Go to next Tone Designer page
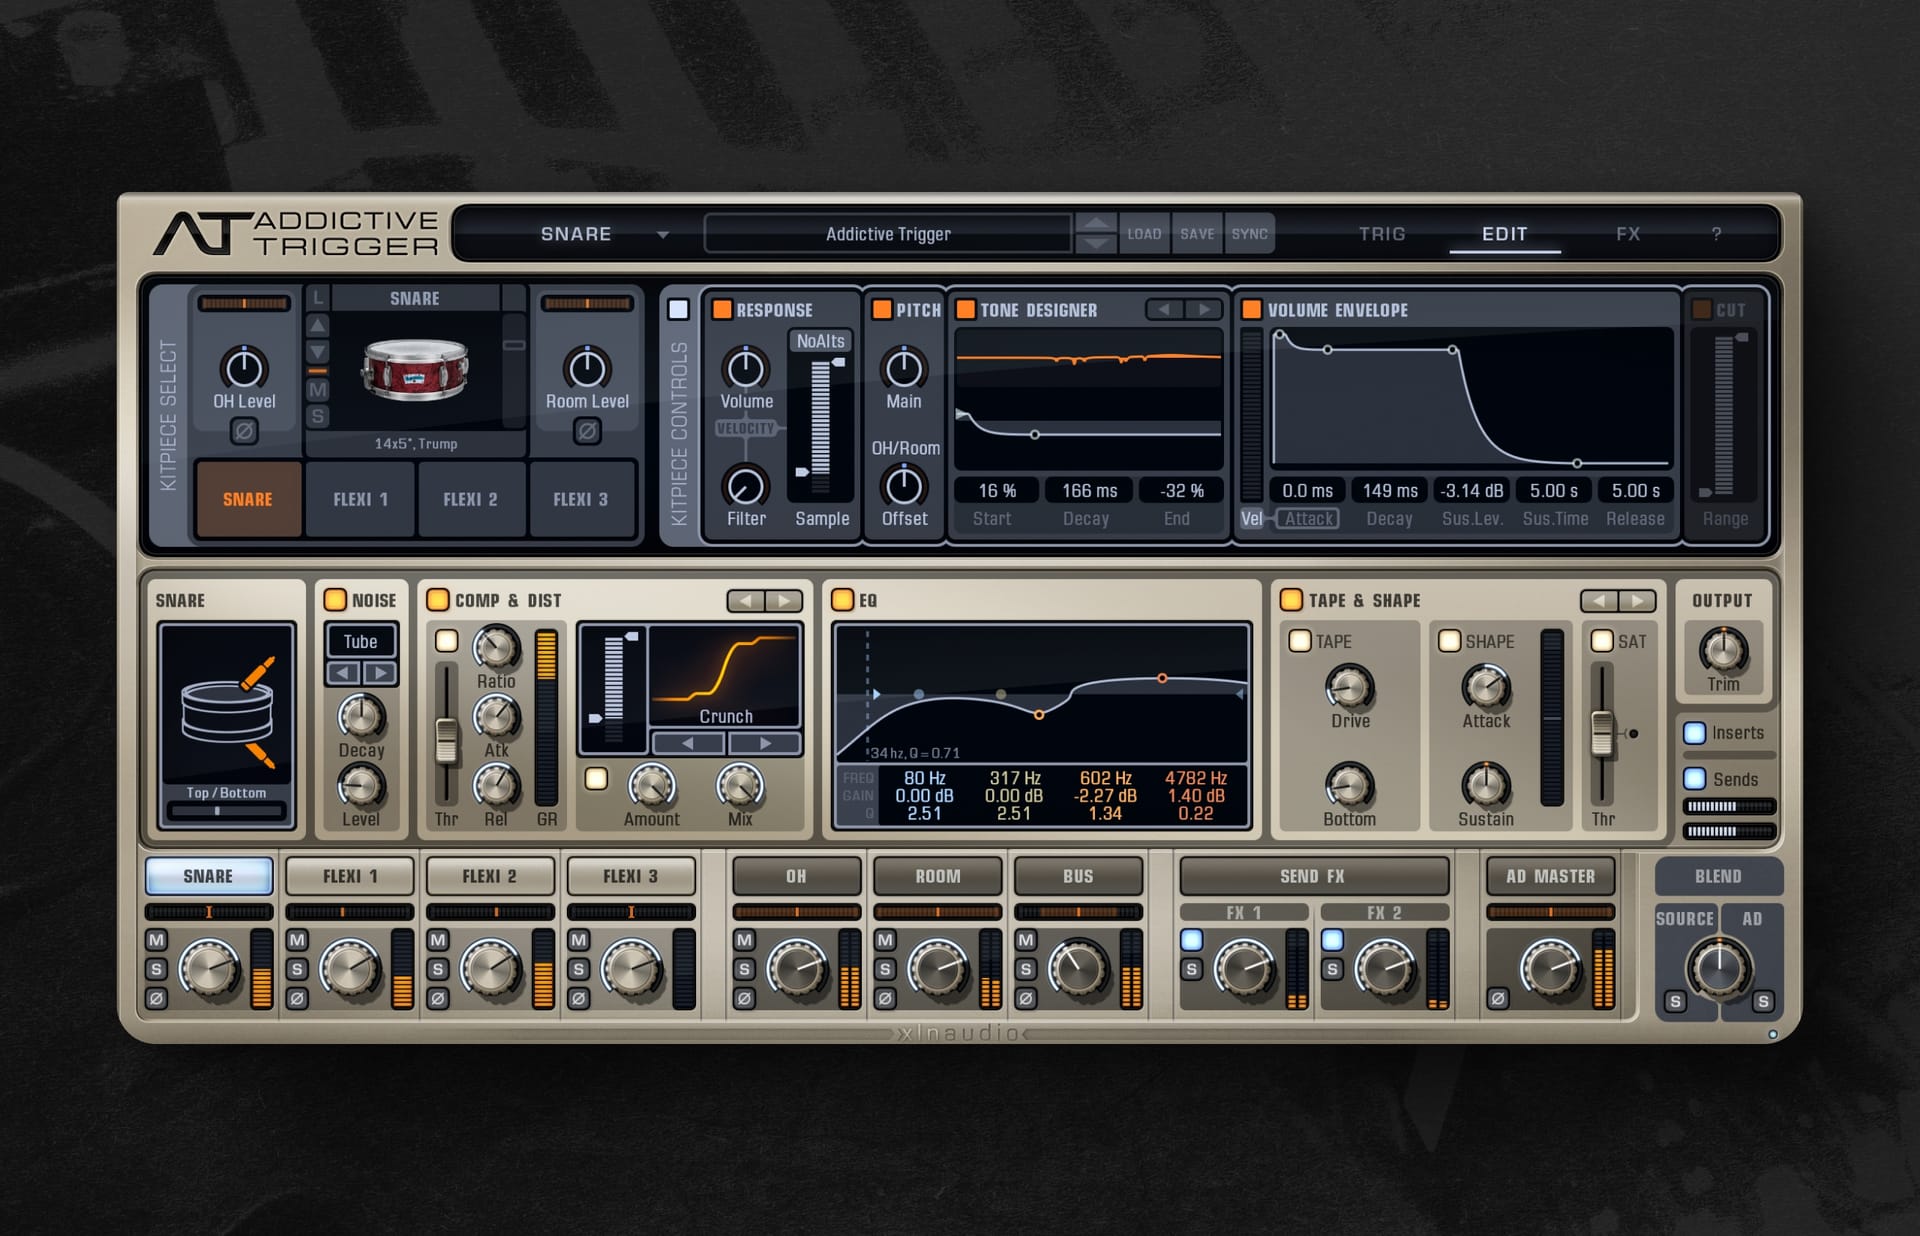1920x1236 pixels. pos(1204,310)
